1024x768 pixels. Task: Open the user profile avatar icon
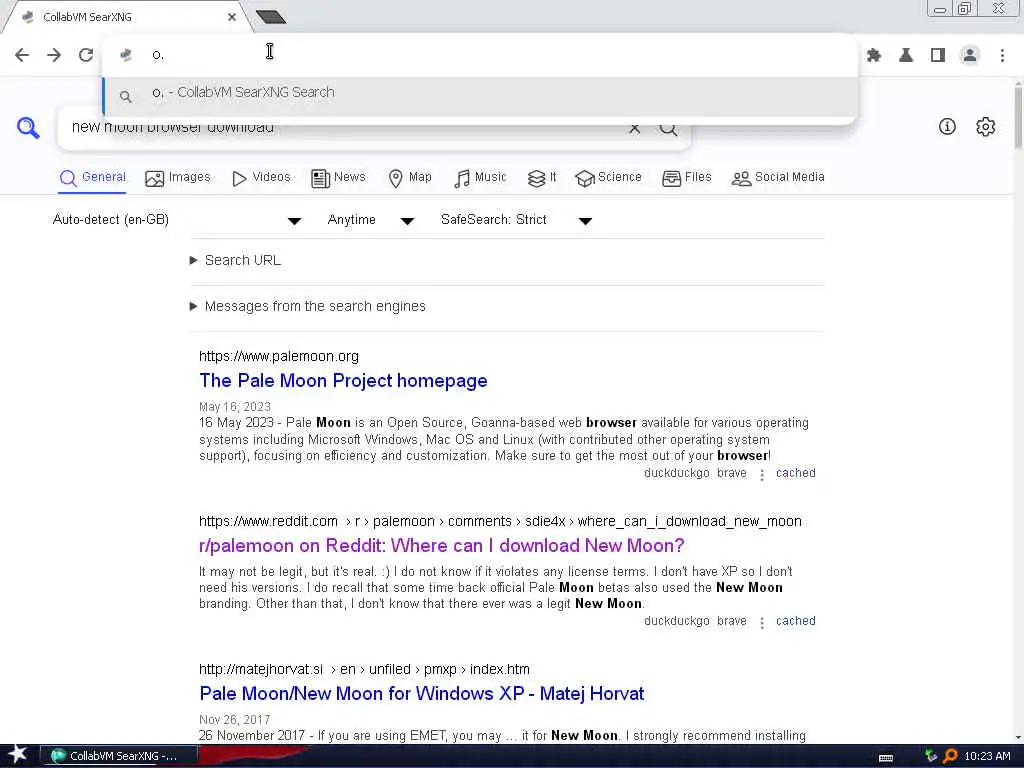pyautogui.click(x=970, y=56)
